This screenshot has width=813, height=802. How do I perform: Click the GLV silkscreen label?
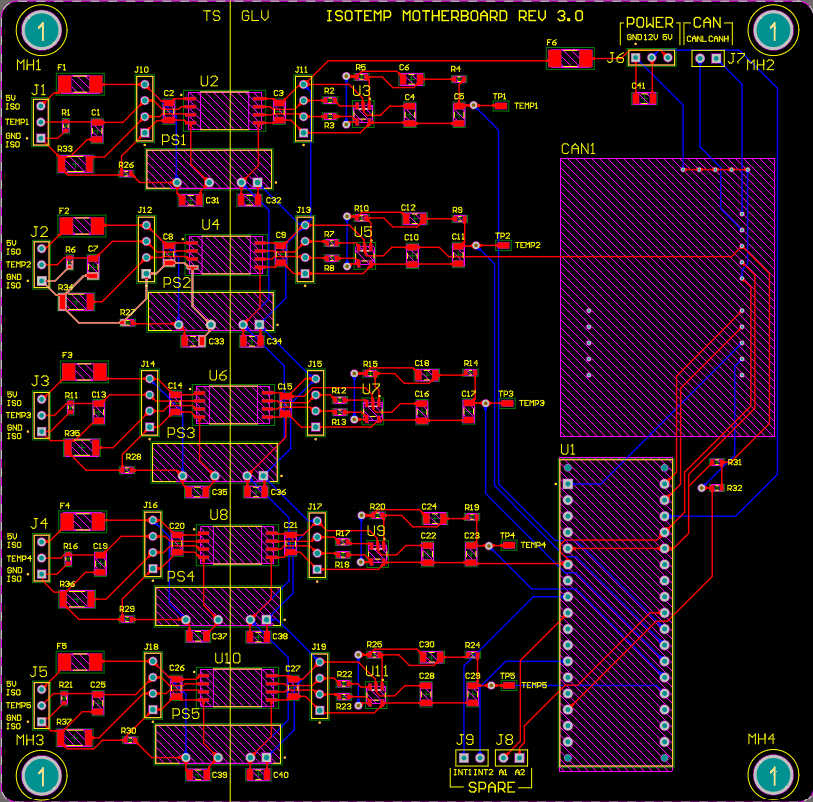tap(255, 17)
